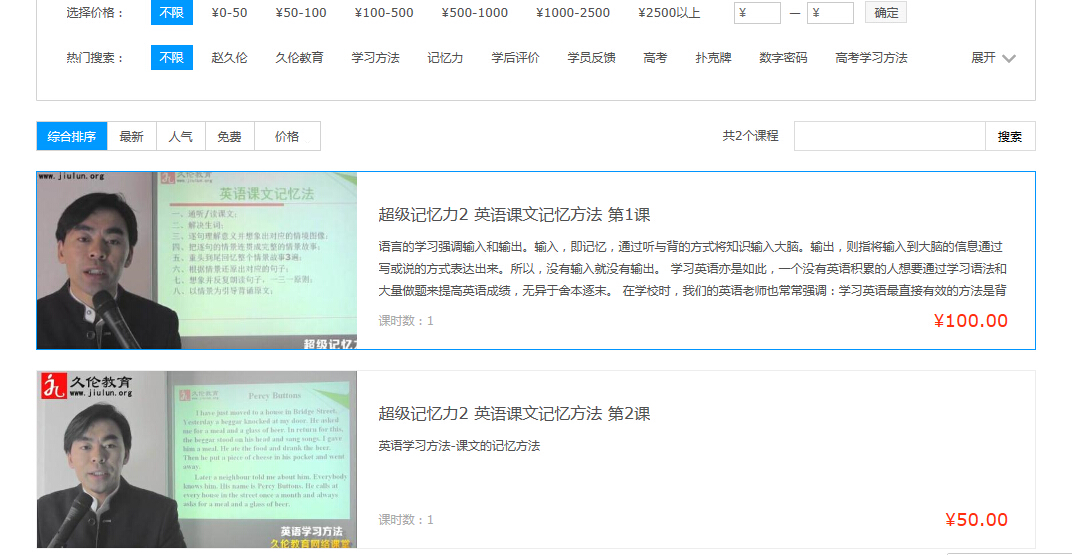Open the 第2课 course video thumbnail
This screenshot has height=555, width=1072.
point(197,459)
